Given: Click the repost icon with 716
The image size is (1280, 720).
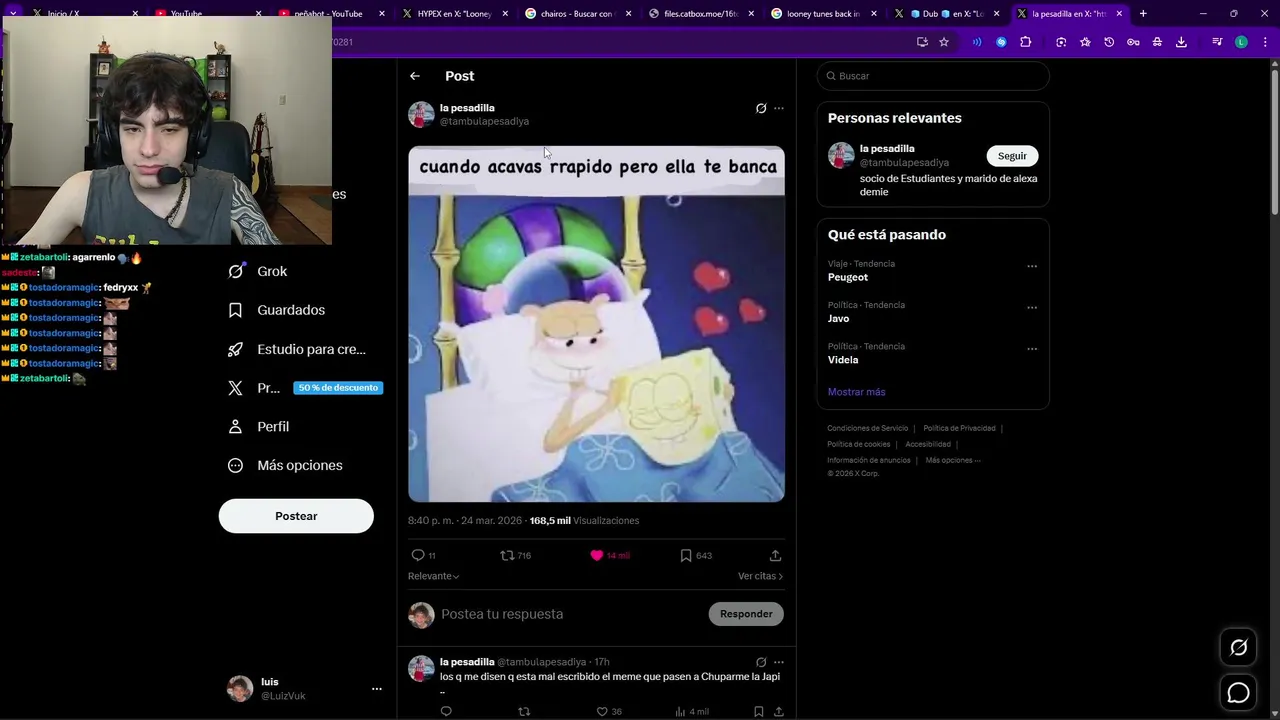Looking at the screenshot, I should click(507, 555).
